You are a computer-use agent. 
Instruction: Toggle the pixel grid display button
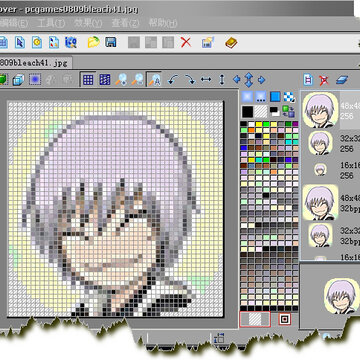coord(88,80)
